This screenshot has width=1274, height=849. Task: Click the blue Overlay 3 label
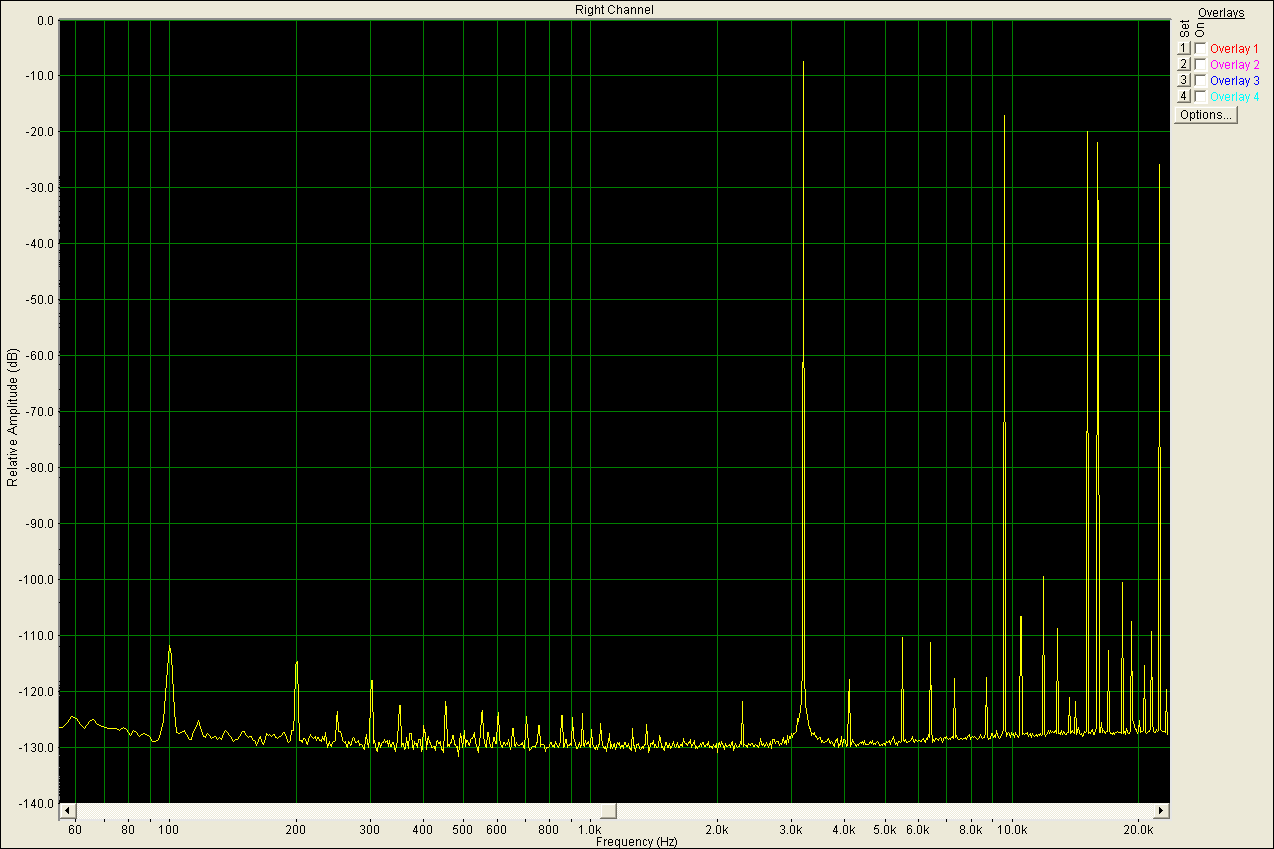[1234, 80]
